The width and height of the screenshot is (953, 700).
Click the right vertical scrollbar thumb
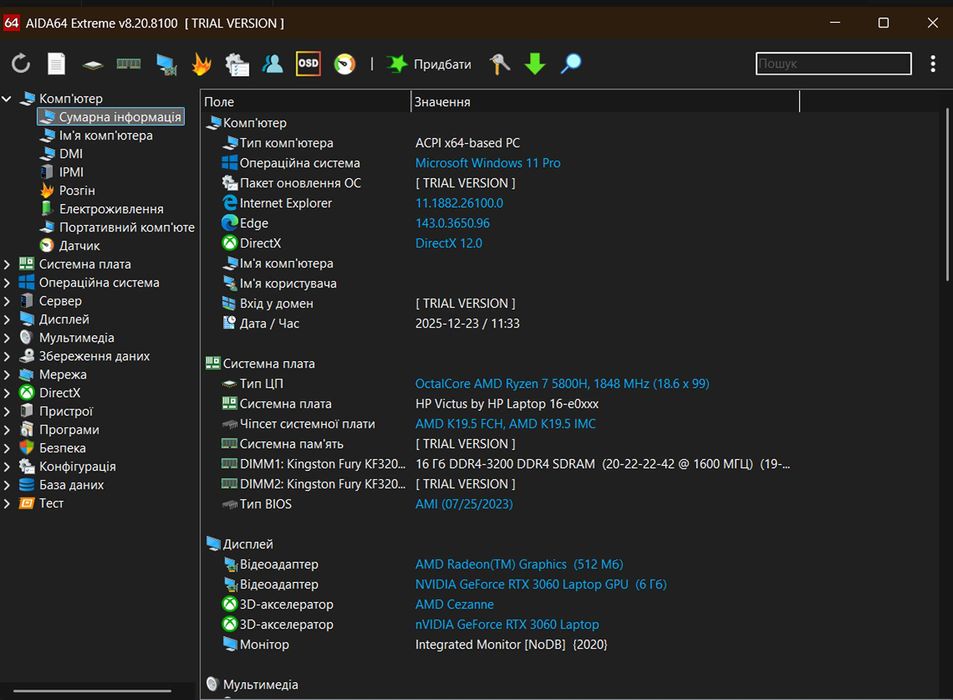[946, 194]
